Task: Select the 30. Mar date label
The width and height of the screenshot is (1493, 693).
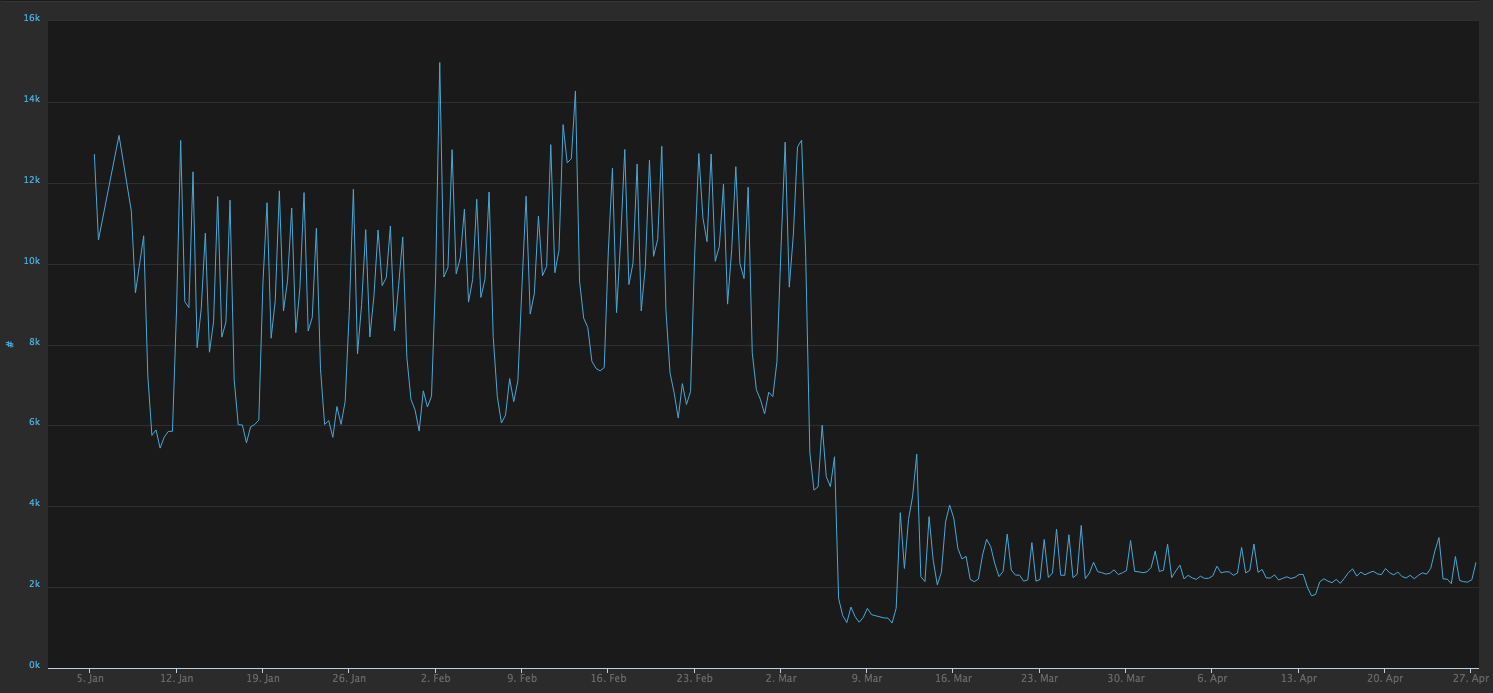Action: click(x=1127, y=678)
